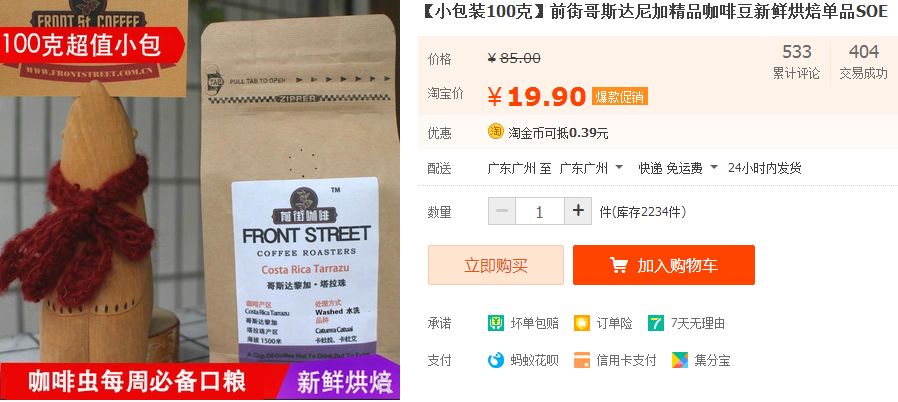Screen dimensions: 898x402
Task: View the 404 交易成功 transactions count
Action: coord(864,62)
